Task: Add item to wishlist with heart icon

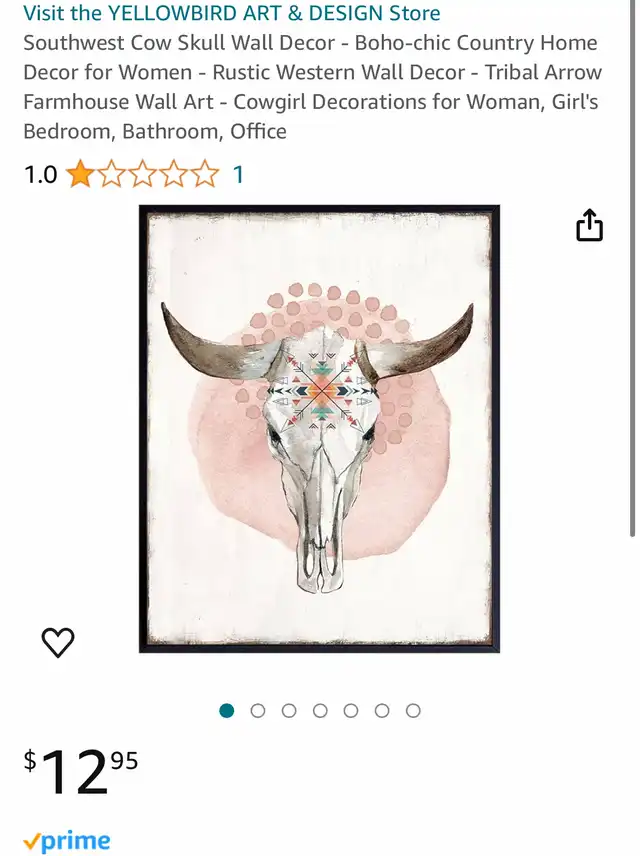Action: [x=58, y=642]
